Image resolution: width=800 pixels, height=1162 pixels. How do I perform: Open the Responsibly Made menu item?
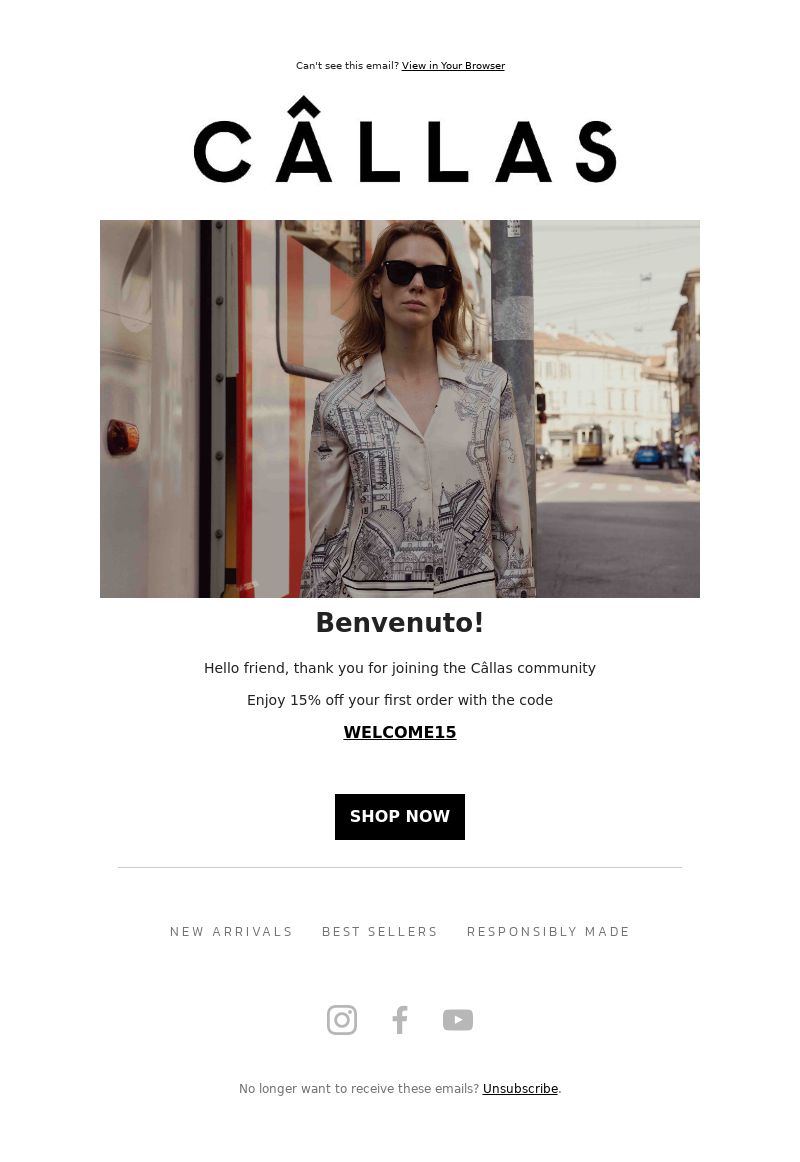pos(548,932)
